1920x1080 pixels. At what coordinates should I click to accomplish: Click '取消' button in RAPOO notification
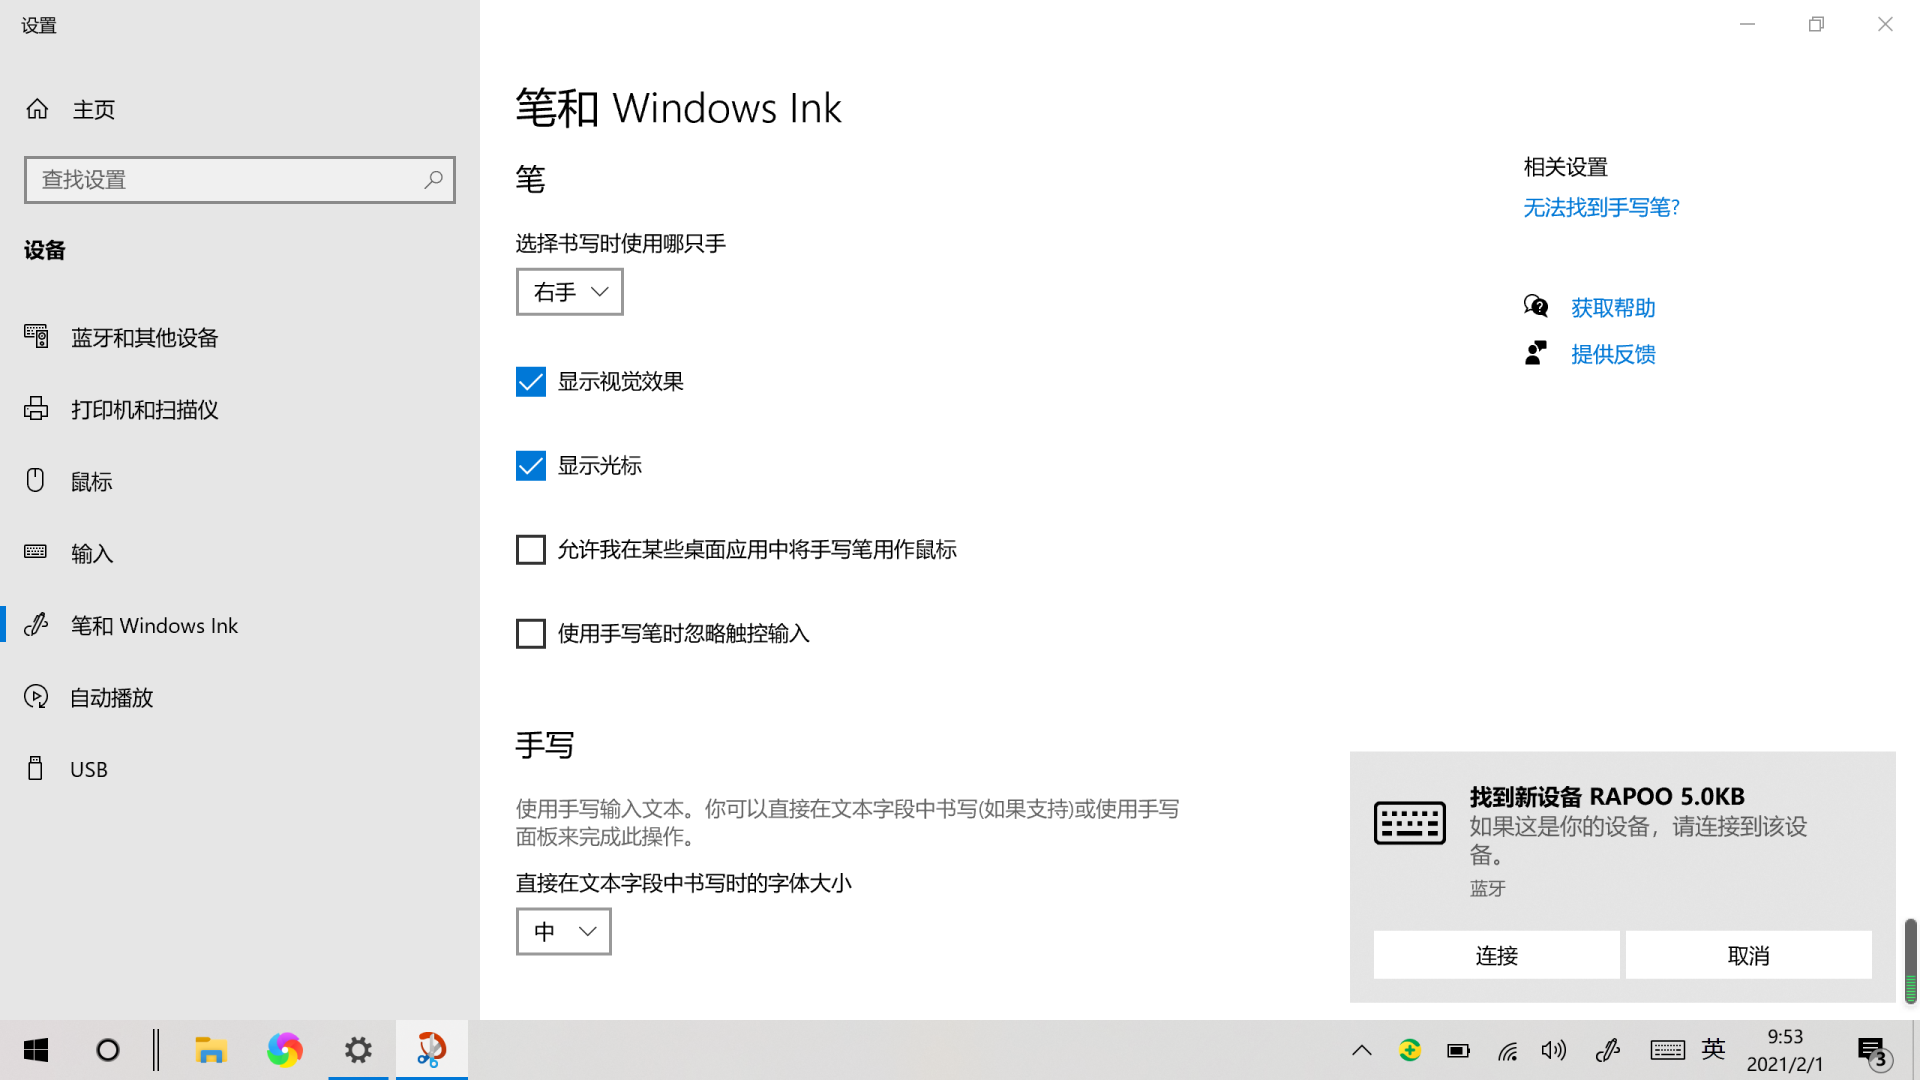pyautogui.click(x=1748, y=955)
